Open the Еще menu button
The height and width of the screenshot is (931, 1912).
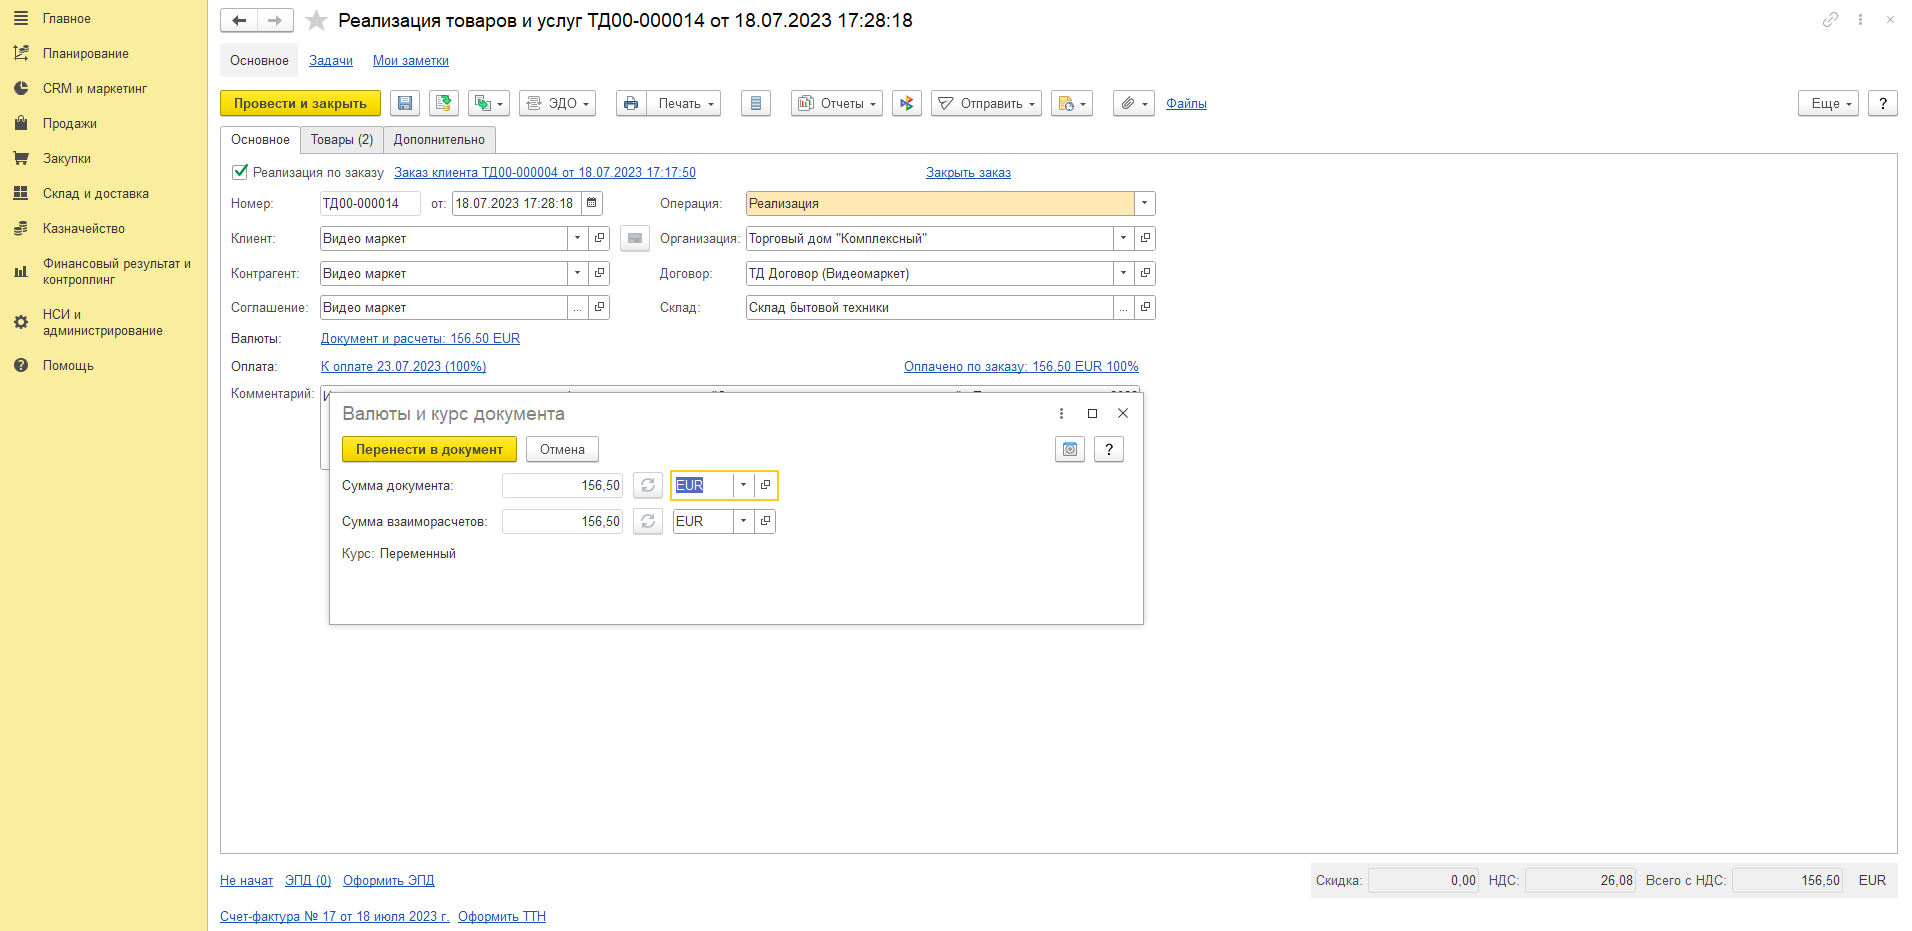[1828, 103]
